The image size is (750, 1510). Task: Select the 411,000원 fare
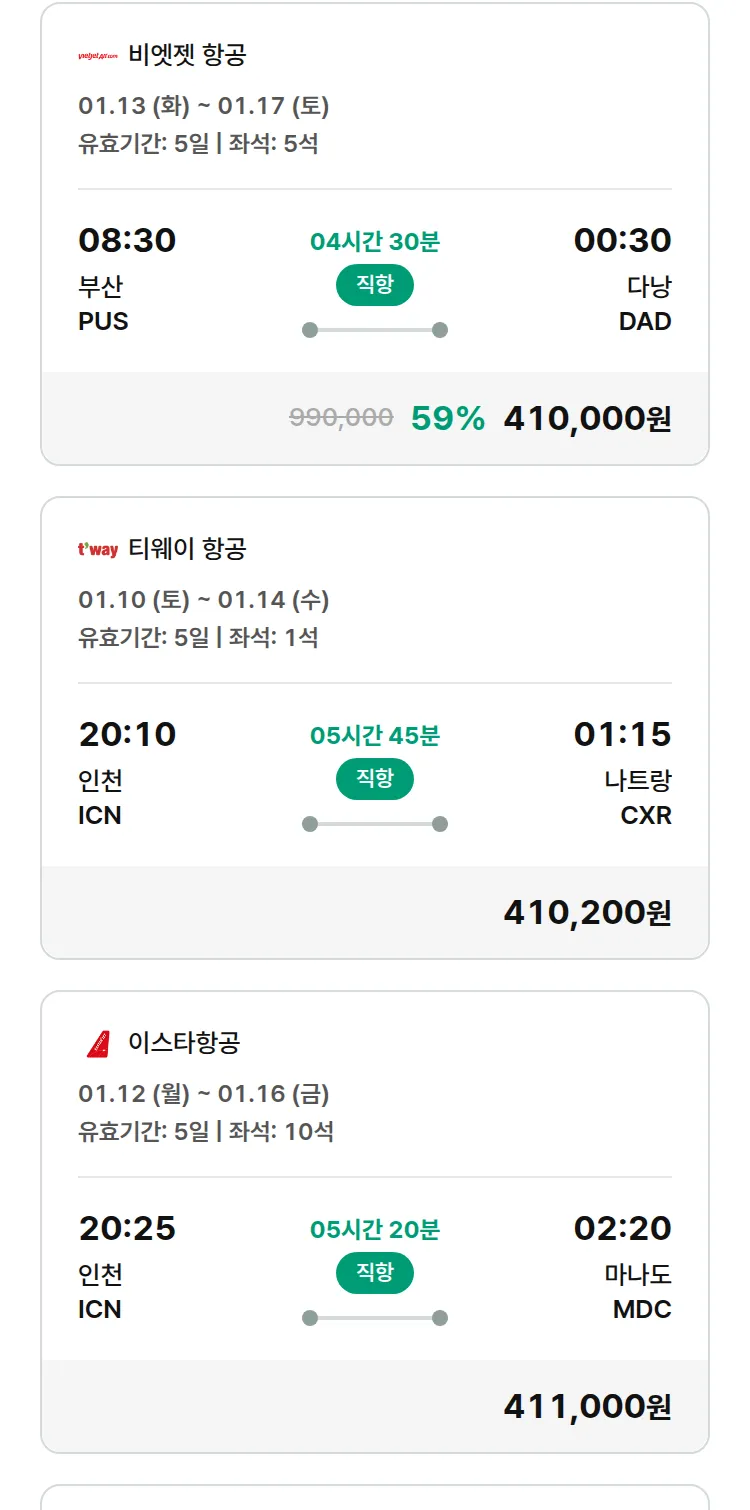pos(587,1406)
